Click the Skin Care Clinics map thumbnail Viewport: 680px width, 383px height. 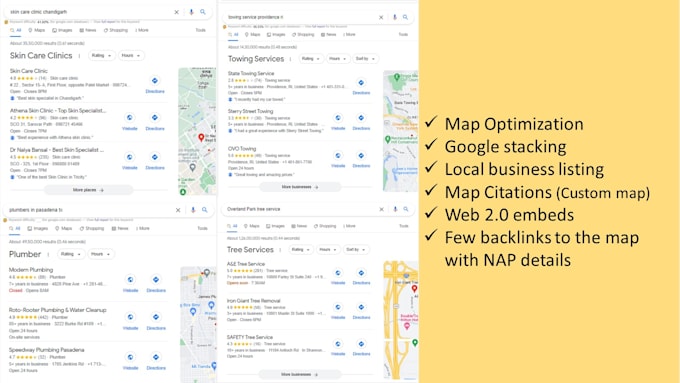coord(197,131)
